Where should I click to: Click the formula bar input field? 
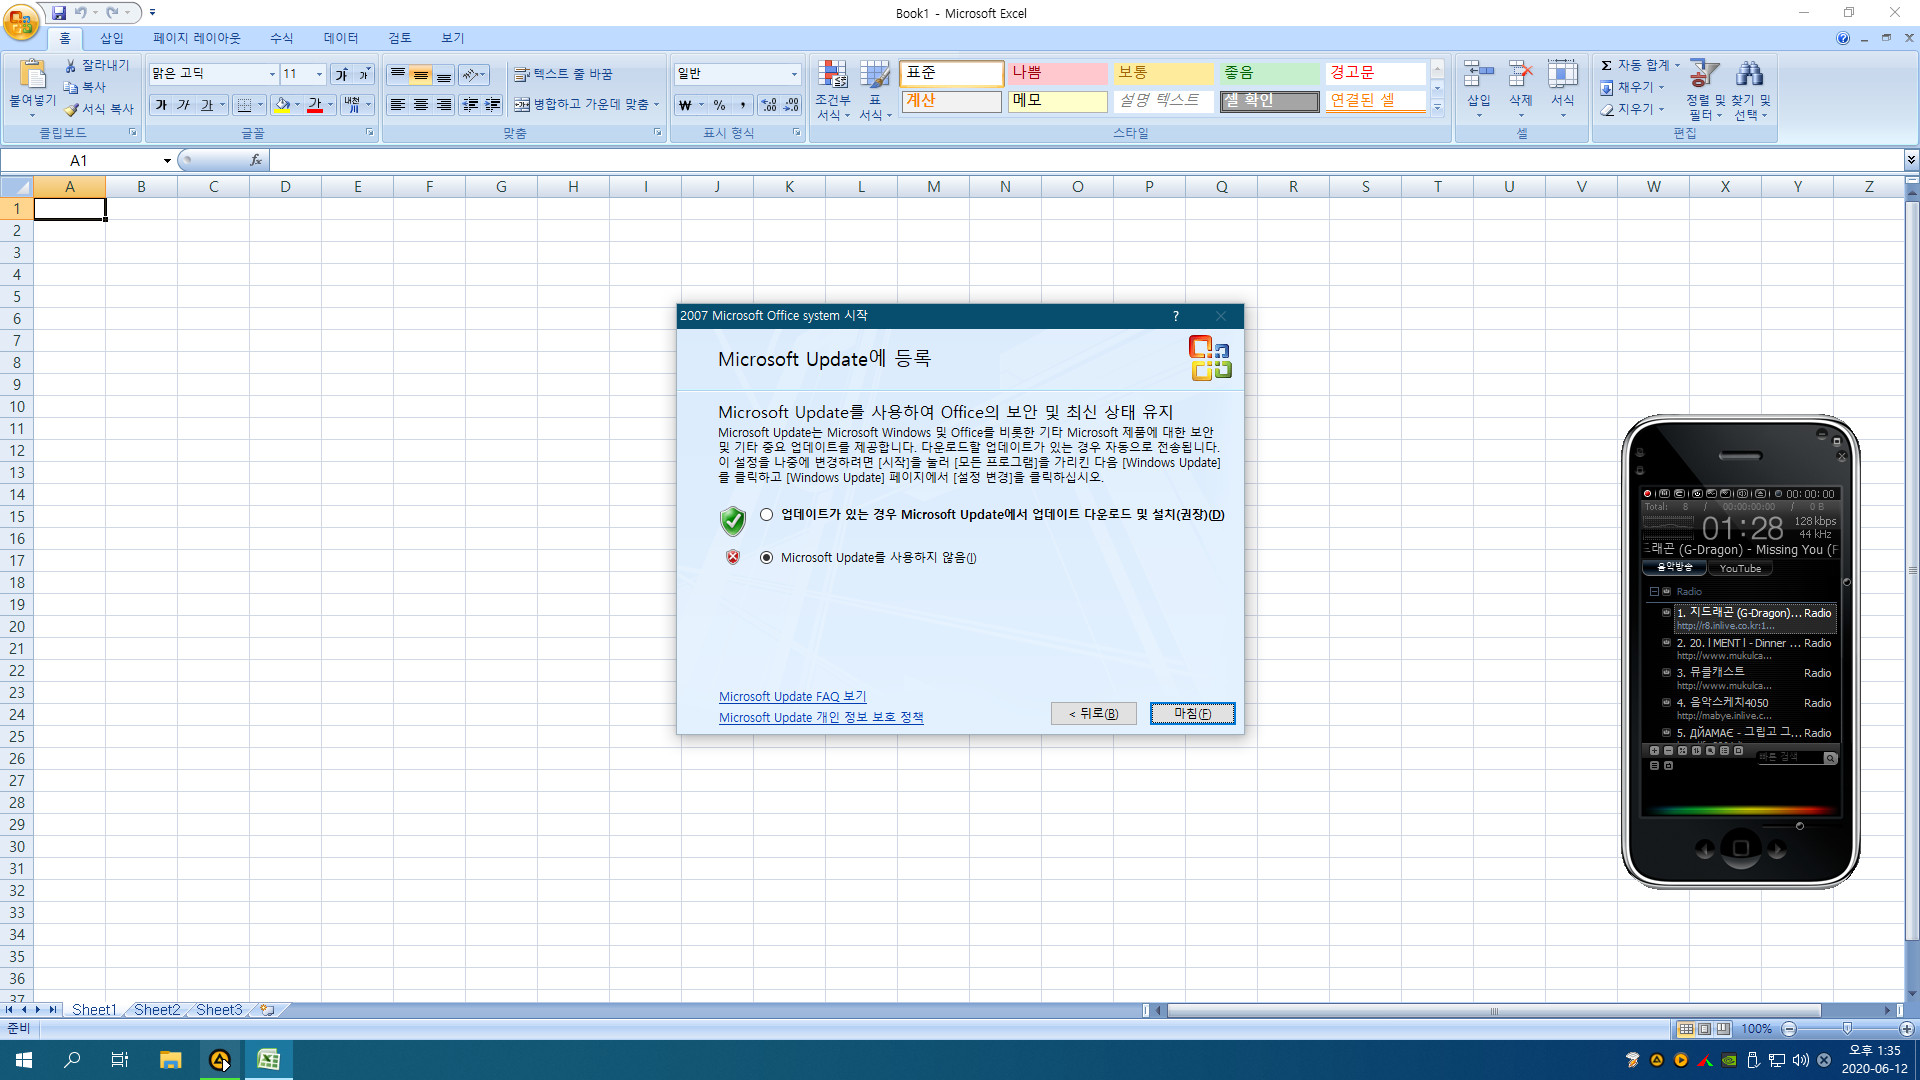click(x=1085, y=160)
